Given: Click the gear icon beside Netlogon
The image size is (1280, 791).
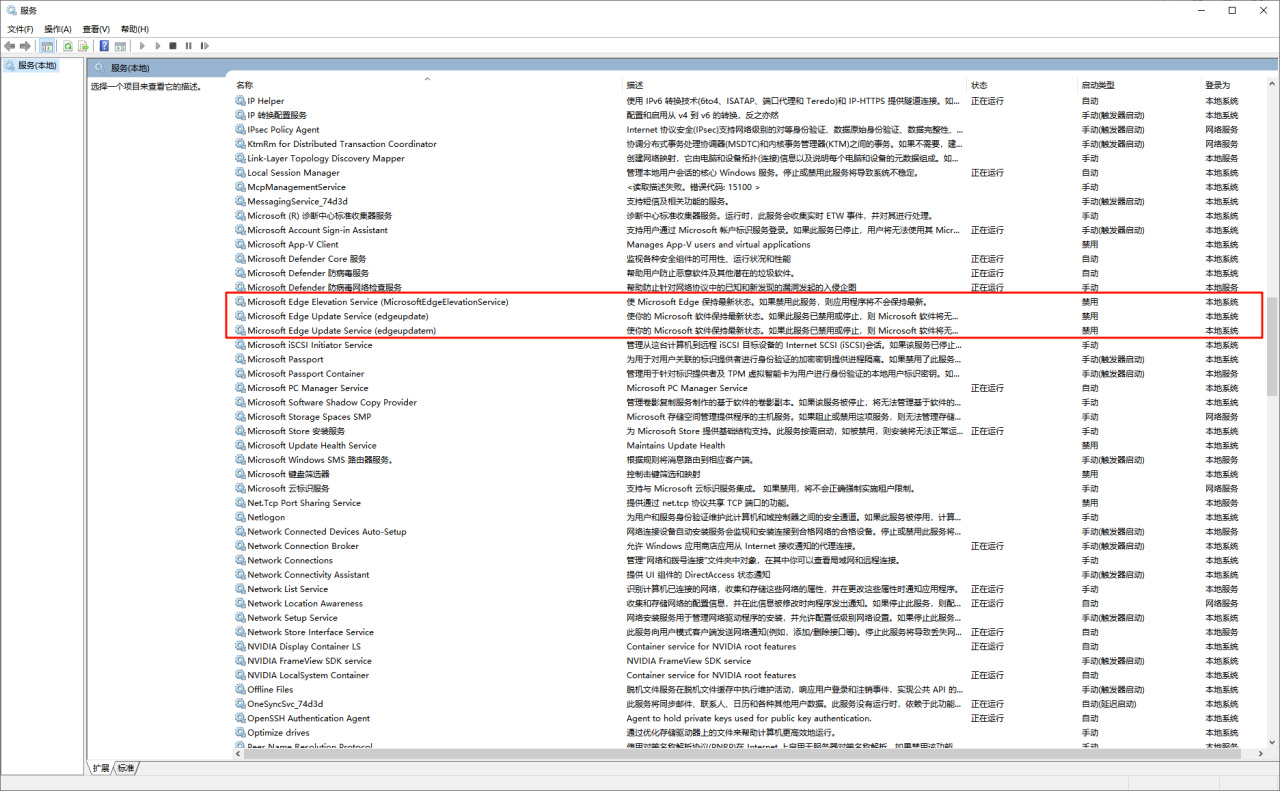Looking at the screenshot, I should point(240,517).
